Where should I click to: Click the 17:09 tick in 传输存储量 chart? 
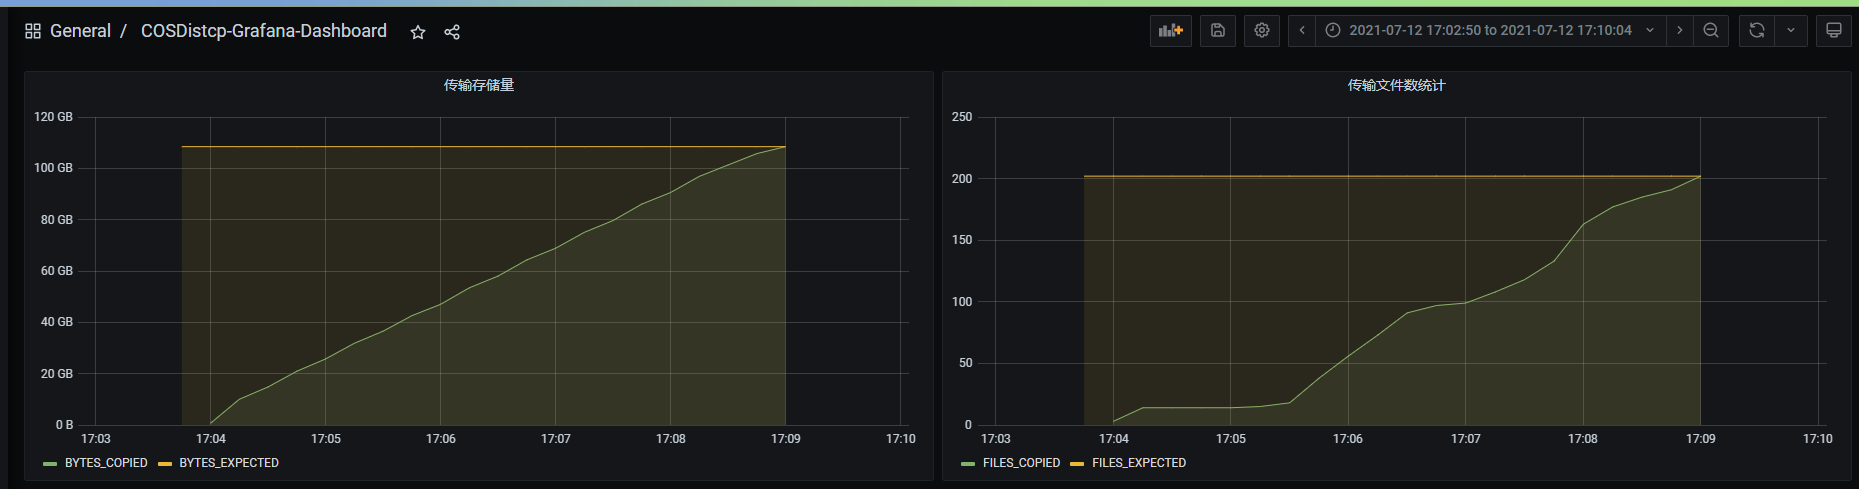coord(785,439)
